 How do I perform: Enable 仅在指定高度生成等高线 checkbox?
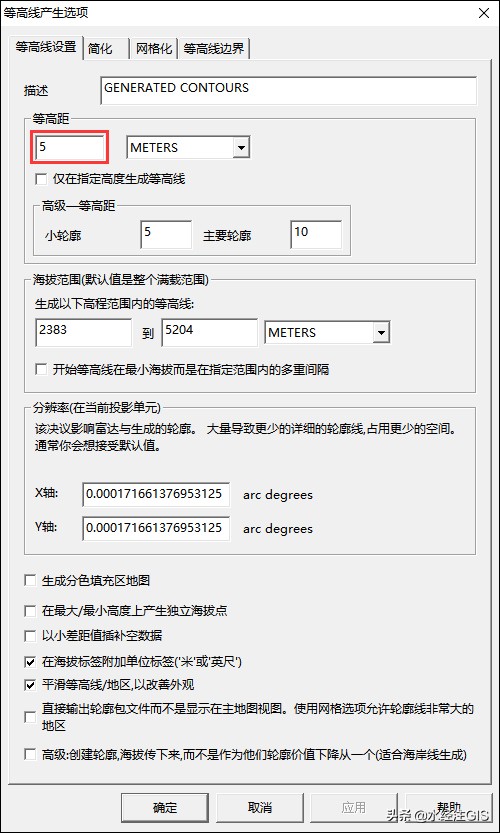(41, 179)
